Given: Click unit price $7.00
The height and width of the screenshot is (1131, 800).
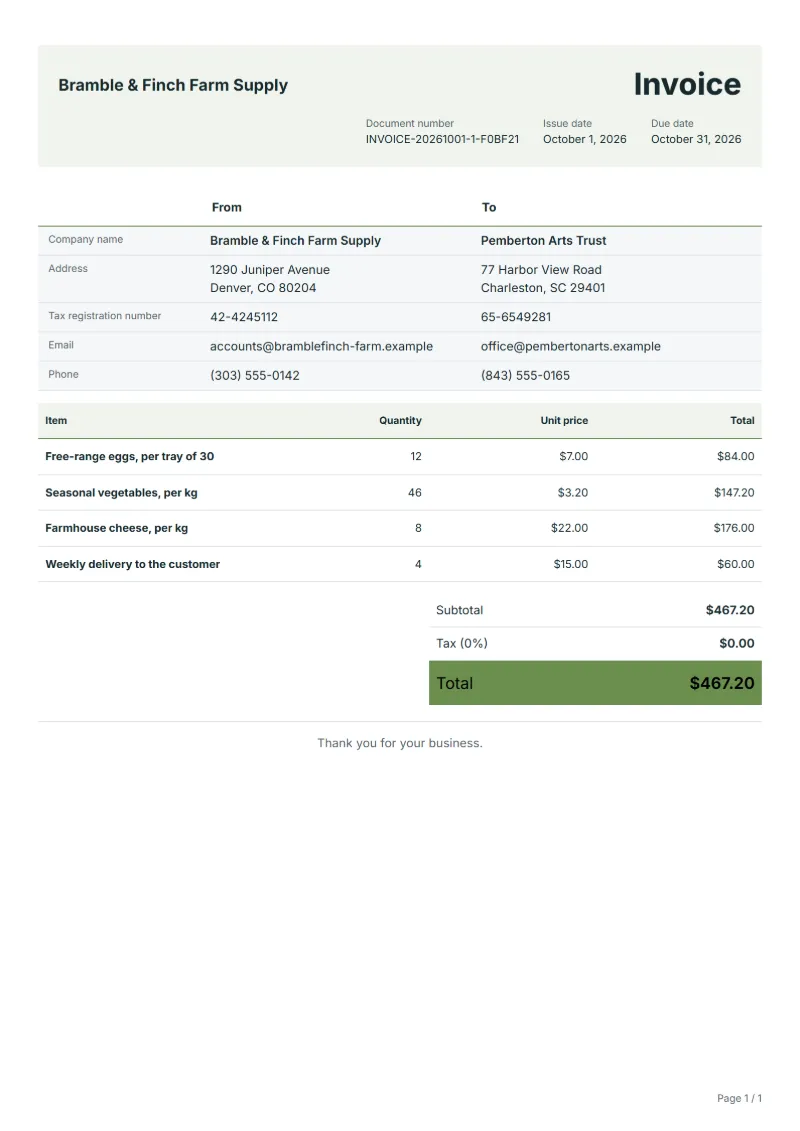Looking at the screenshot, I should tap(573, 457).
